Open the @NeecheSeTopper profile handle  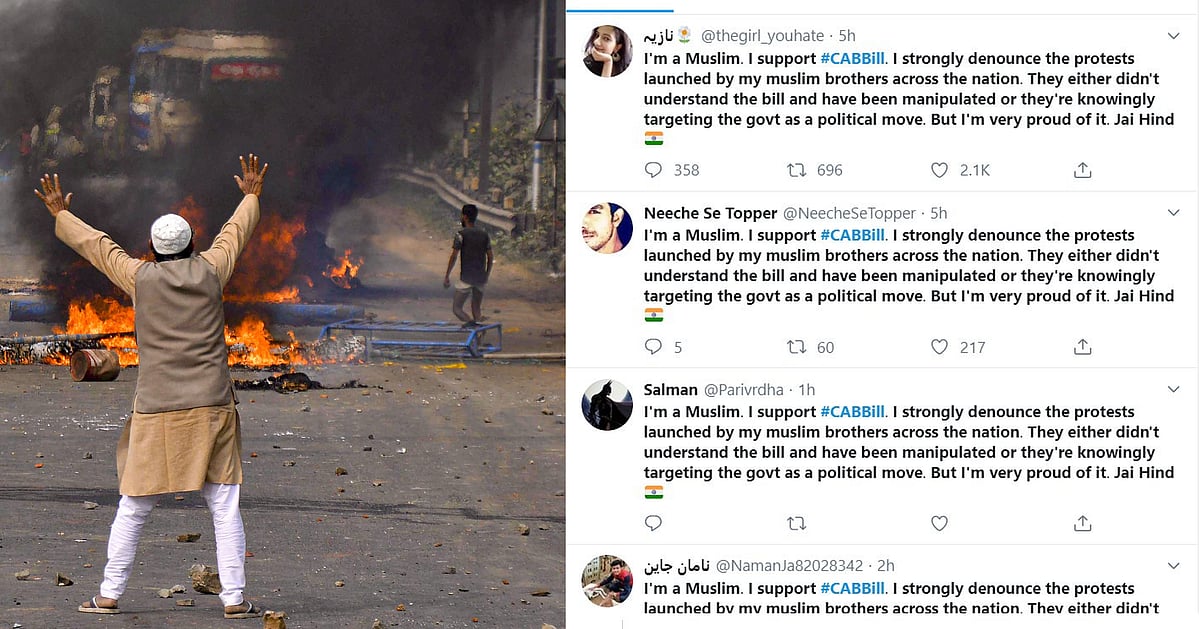click(849, 213)
